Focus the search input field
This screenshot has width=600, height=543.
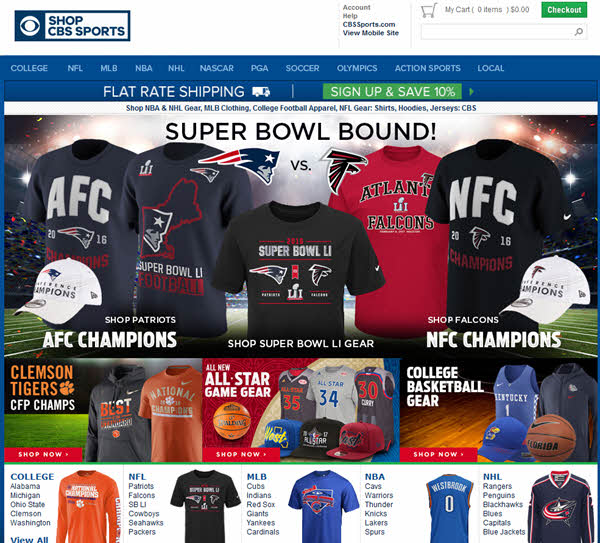[497, 32]
